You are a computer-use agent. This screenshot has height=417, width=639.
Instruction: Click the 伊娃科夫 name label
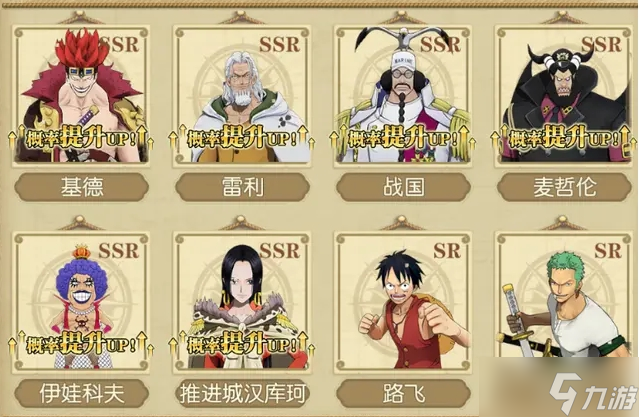(x=81, y=393)
